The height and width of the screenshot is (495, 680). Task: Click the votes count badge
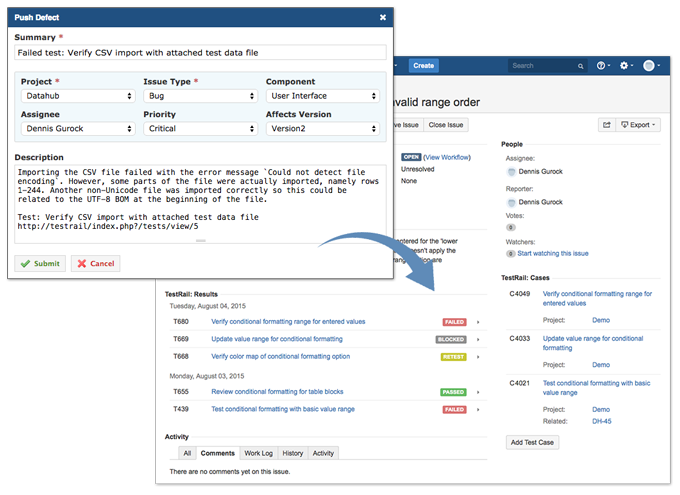511,227
